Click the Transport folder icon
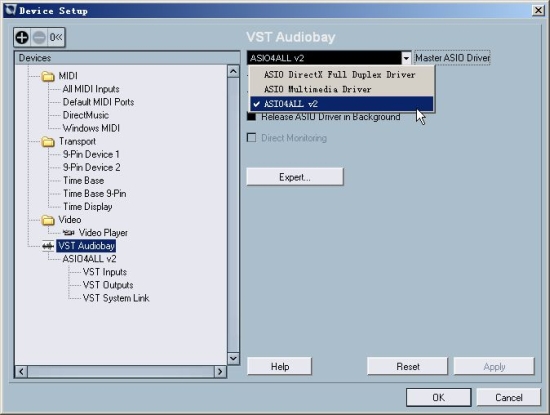Screen dimensions: 550x415 (x=48, y=142)
